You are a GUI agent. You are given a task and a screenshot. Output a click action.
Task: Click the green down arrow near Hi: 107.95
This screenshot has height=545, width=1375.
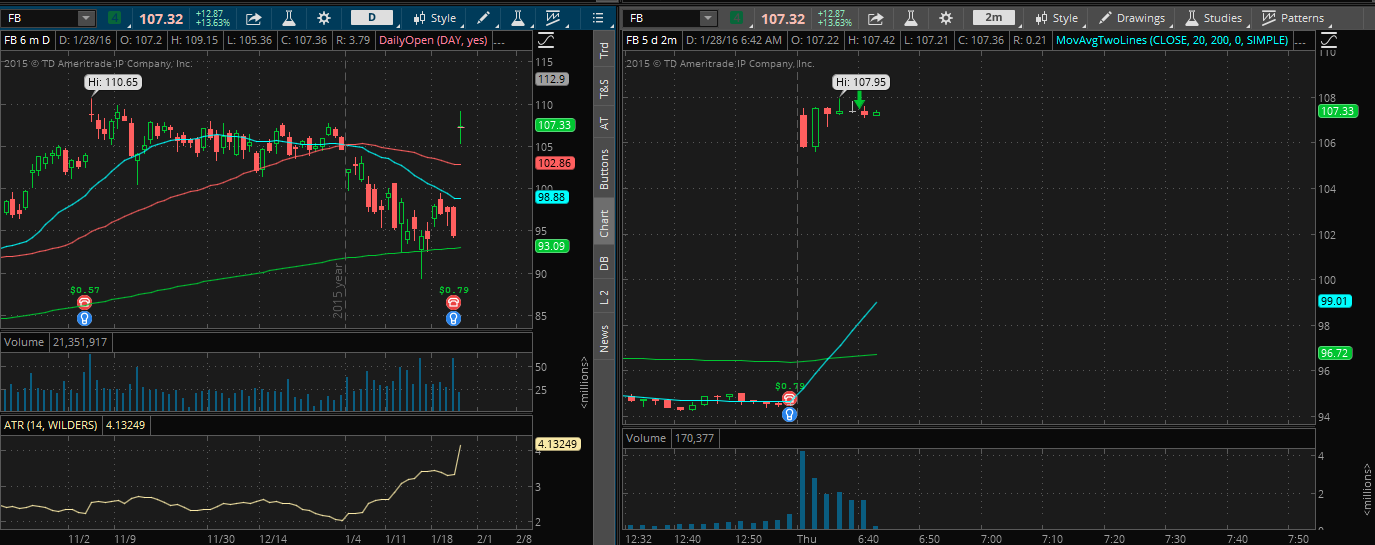click(859, 101)
